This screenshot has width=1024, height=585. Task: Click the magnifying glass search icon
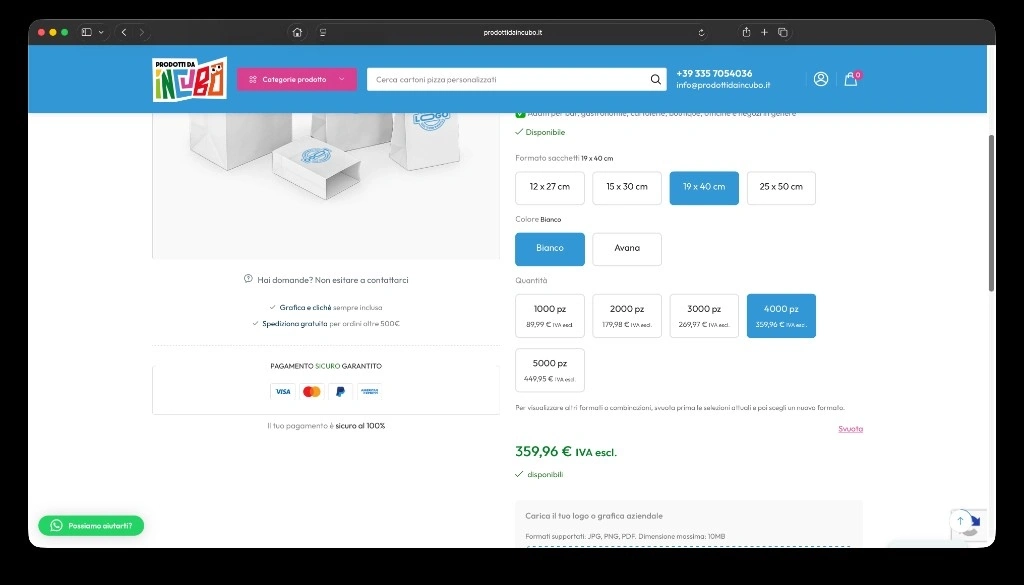(x=656, y=79)
